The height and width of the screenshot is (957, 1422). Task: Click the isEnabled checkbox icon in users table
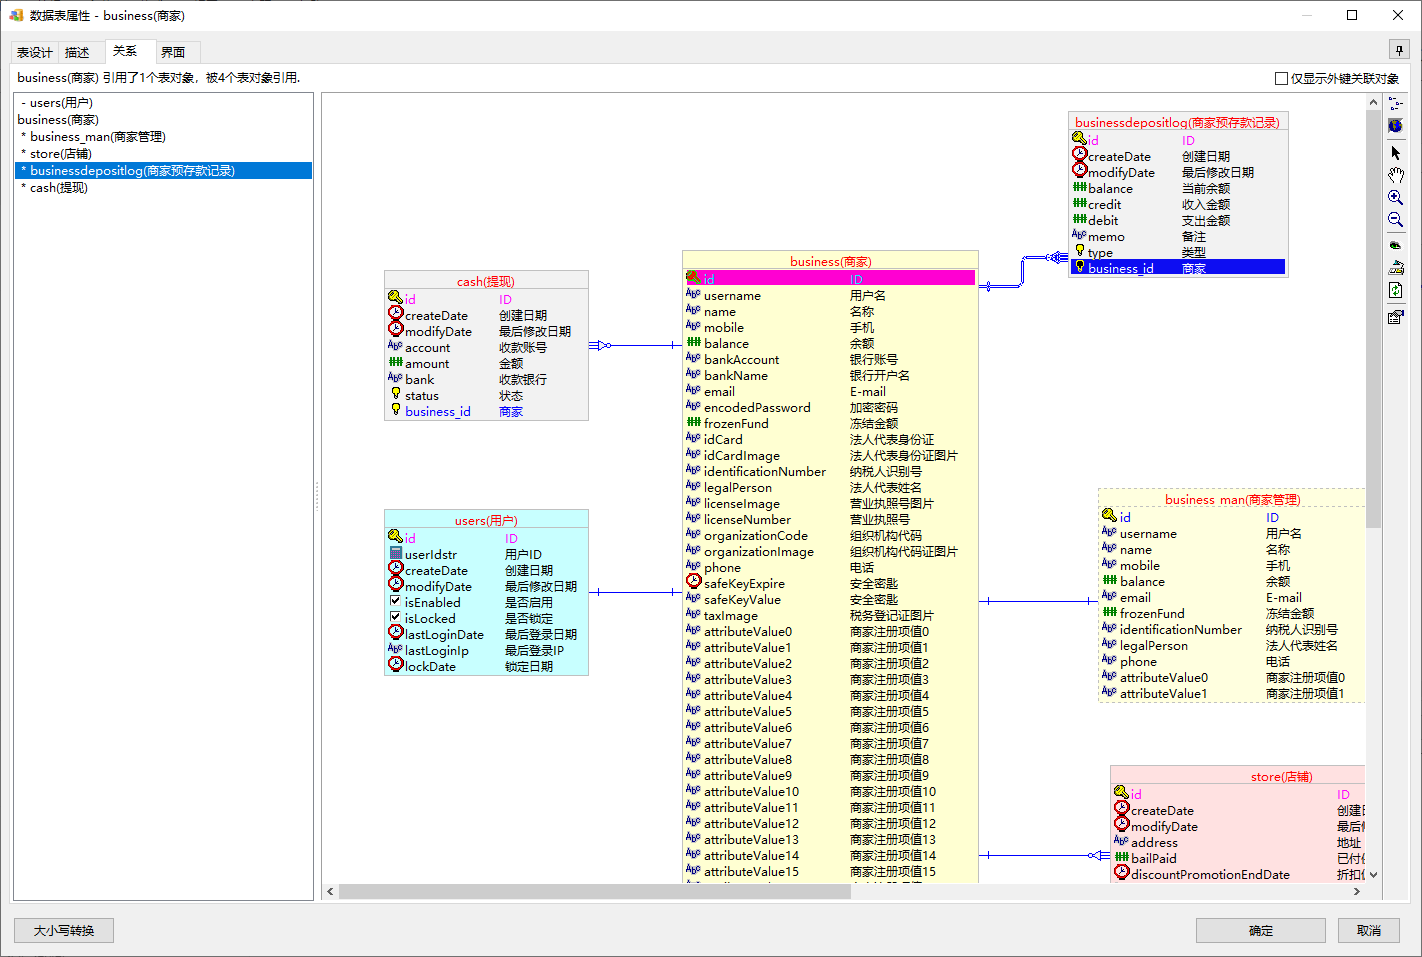(x=395, y=601)
